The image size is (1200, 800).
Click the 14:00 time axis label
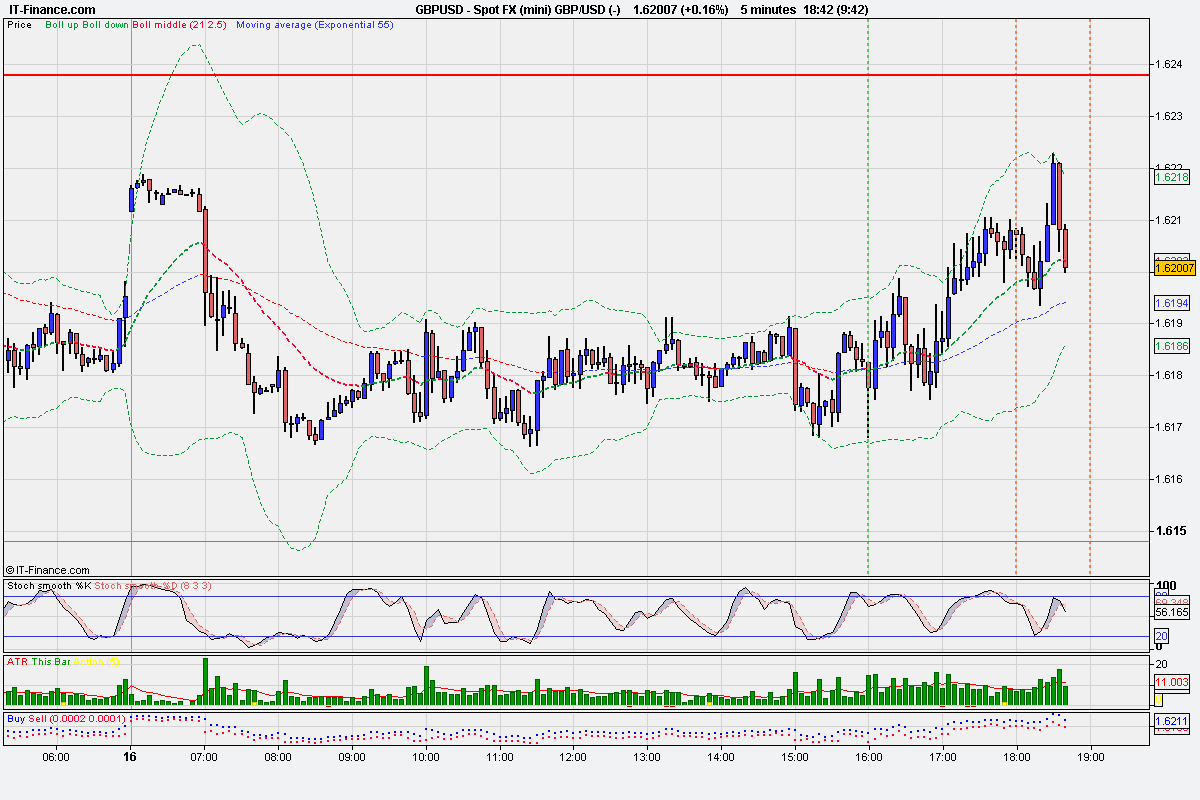pyautogui.click(x=721, y=757)
